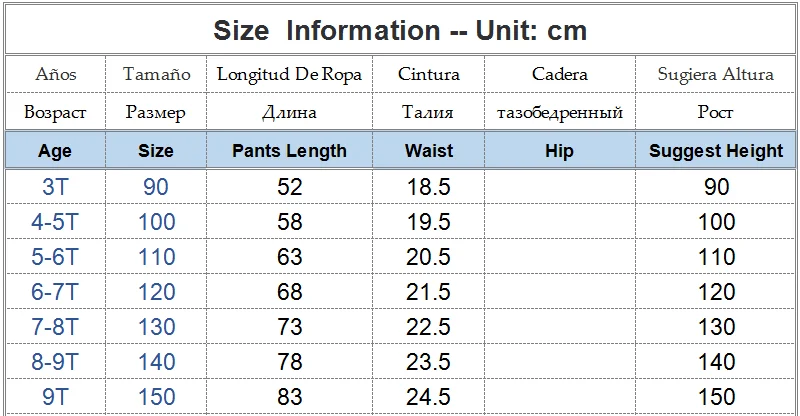Click the 'Pants Length' header cell
This screenshot has height=416, width=800.
click(289, 151)
